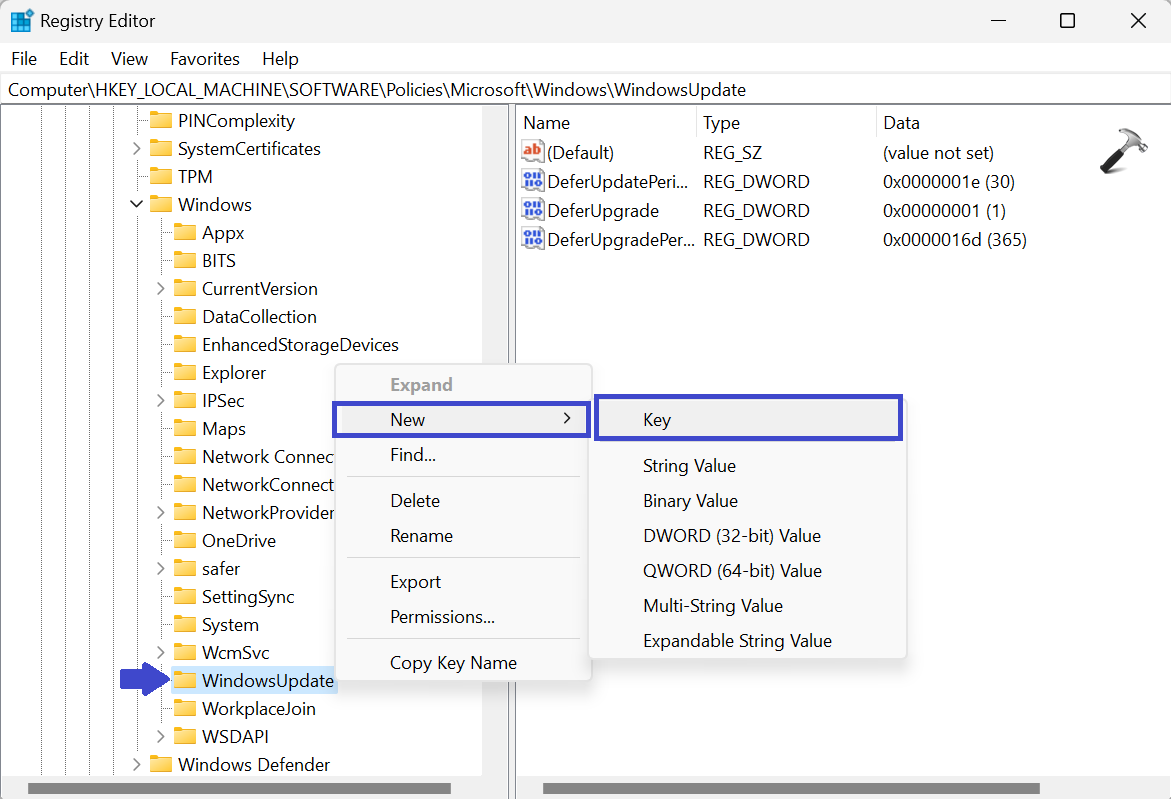Viewport: 1171px width, 799px height.
Task: Select Copy Key Name context entry
Action: tap(453, 663)
